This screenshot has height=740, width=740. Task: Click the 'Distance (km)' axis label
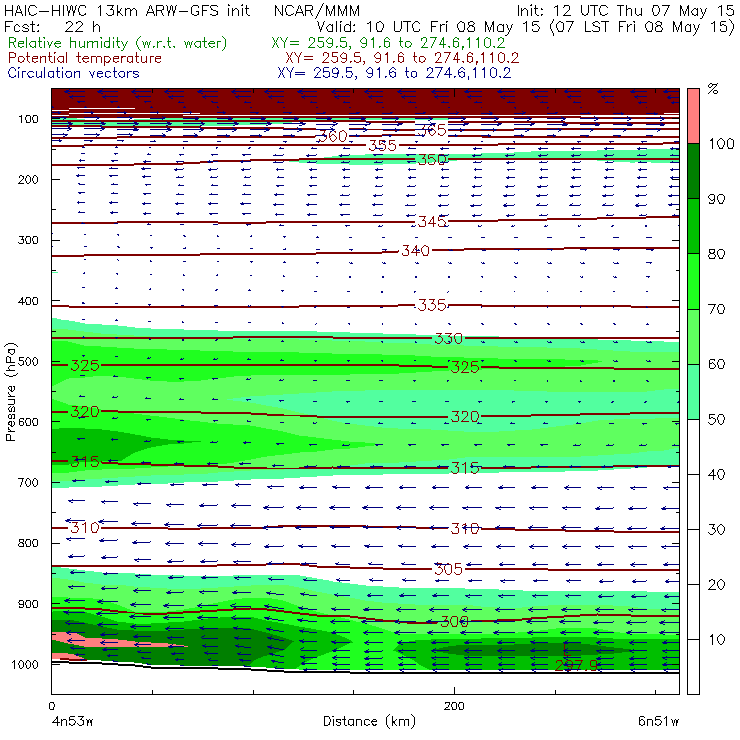[x=369, y=721]
